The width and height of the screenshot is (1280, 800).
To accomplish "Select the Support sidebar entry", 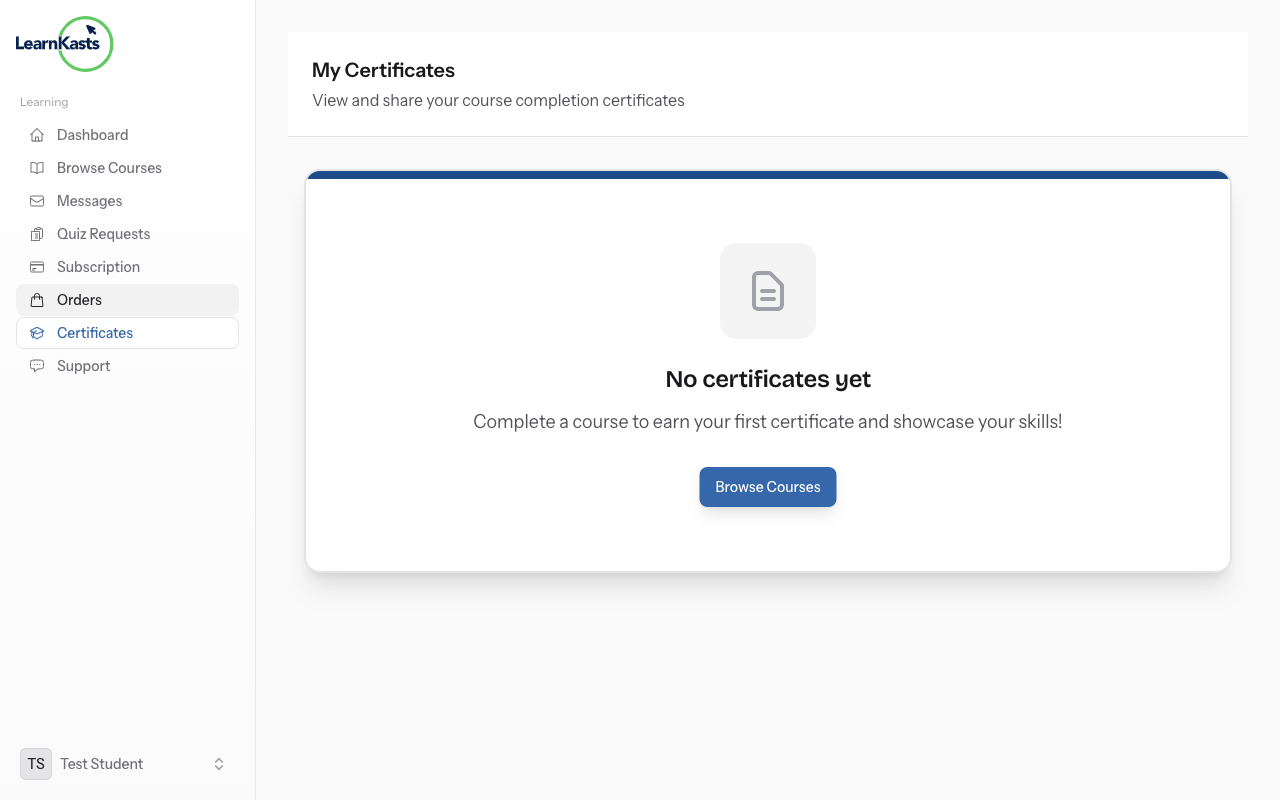I will click(x=83, y=365).
